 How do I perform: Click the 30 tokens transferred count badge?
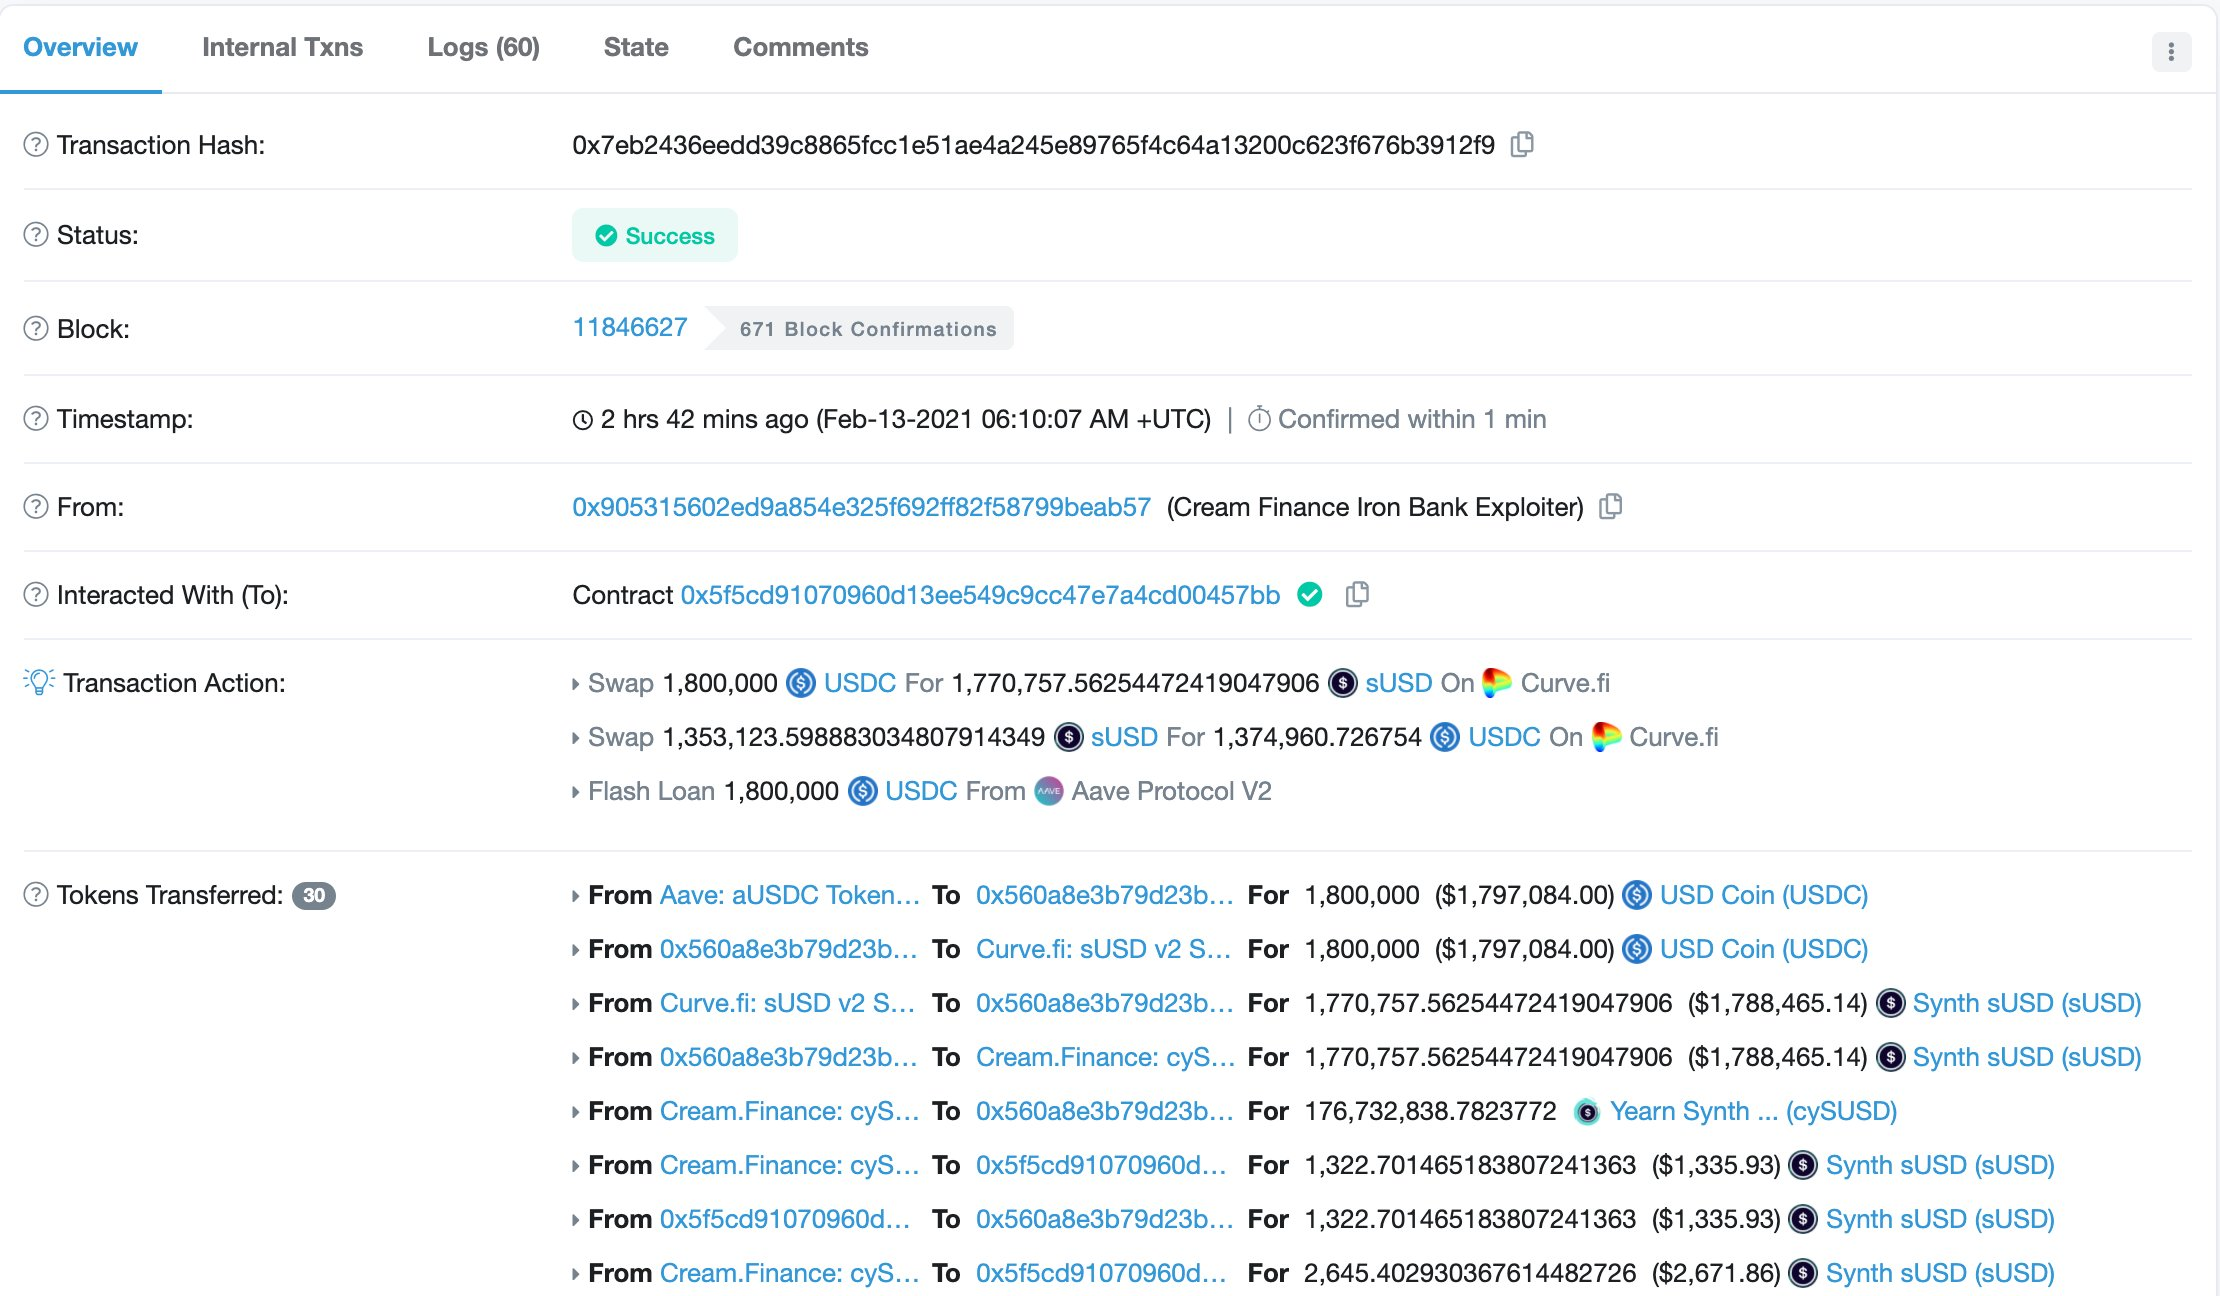314,895
